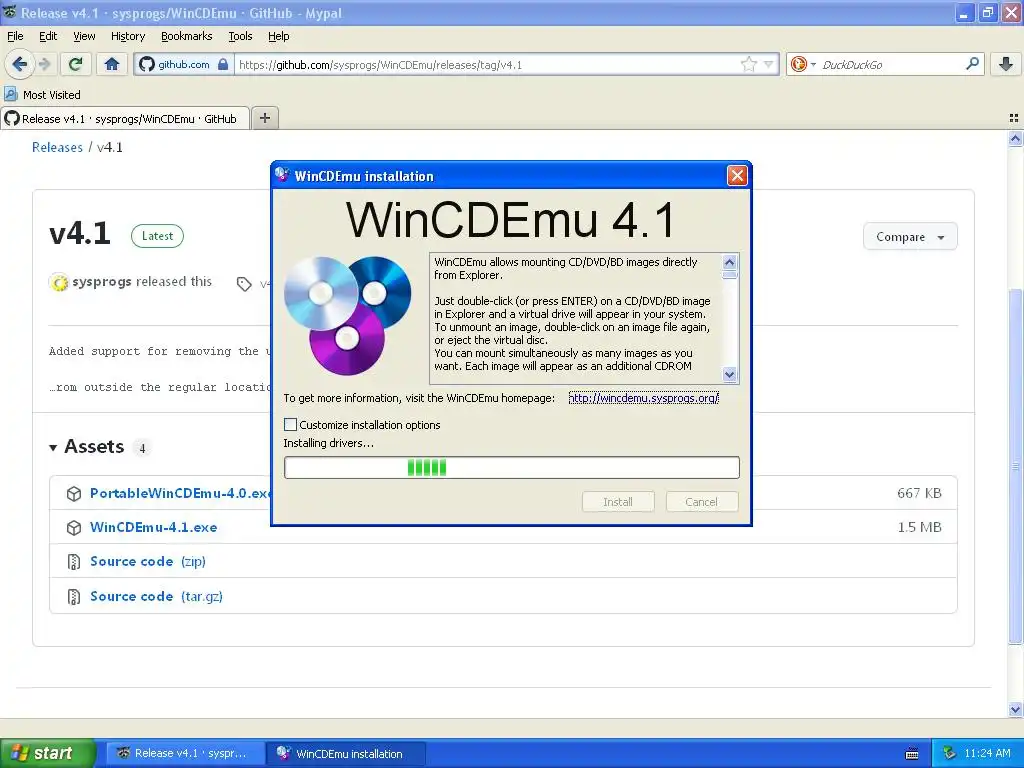Open the Home page icon
The width and height of the screenshot is (1024, 768).
[112, 64]
